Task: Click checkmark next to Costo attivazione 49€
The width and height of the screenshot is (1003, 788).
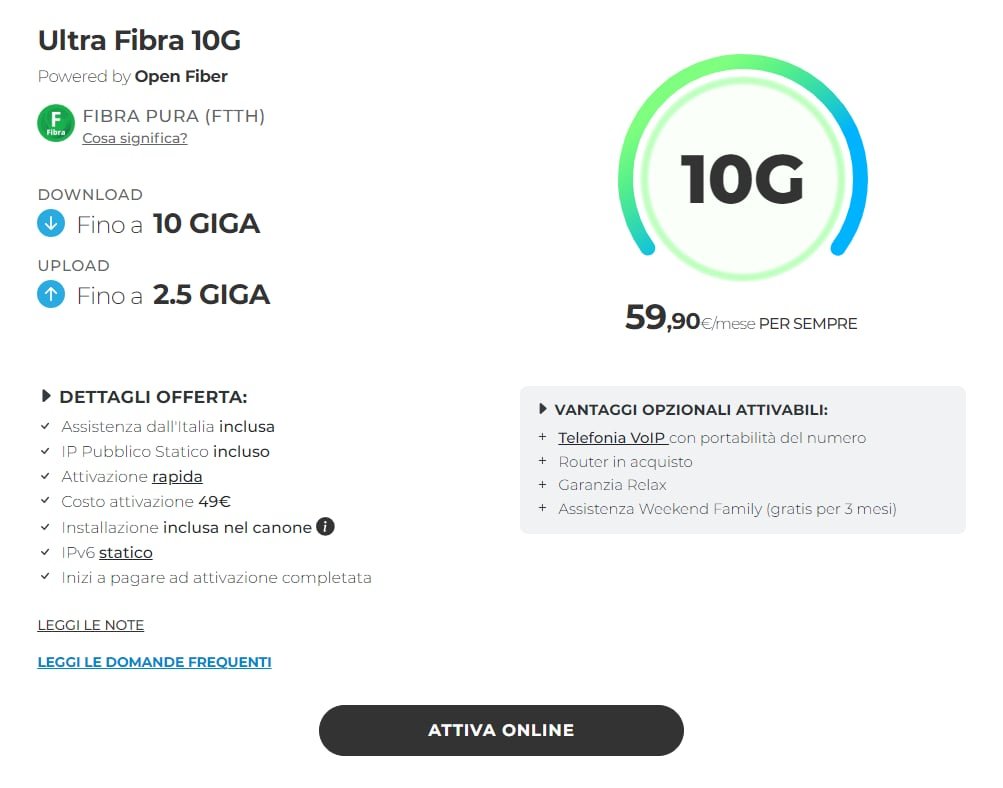Action: pos(45,501)
